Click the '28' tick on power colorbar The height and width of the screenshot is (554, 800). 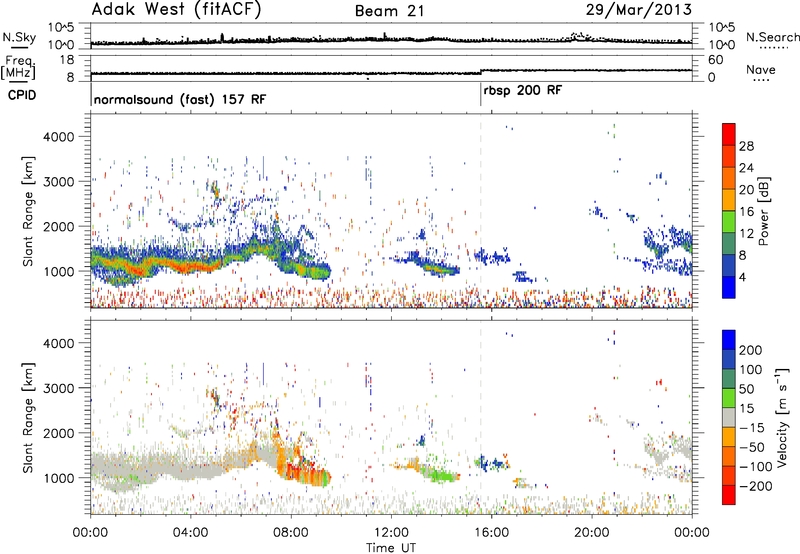pyautogui.click(x=746, y=146)
